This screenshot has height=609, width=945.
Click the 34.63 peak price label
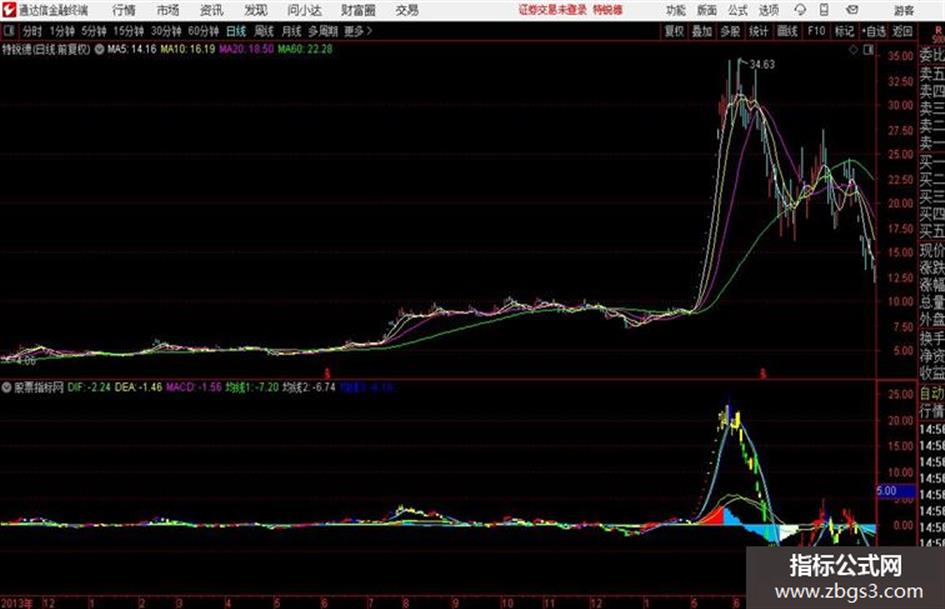pyautogui.click(x=762, y=65)
